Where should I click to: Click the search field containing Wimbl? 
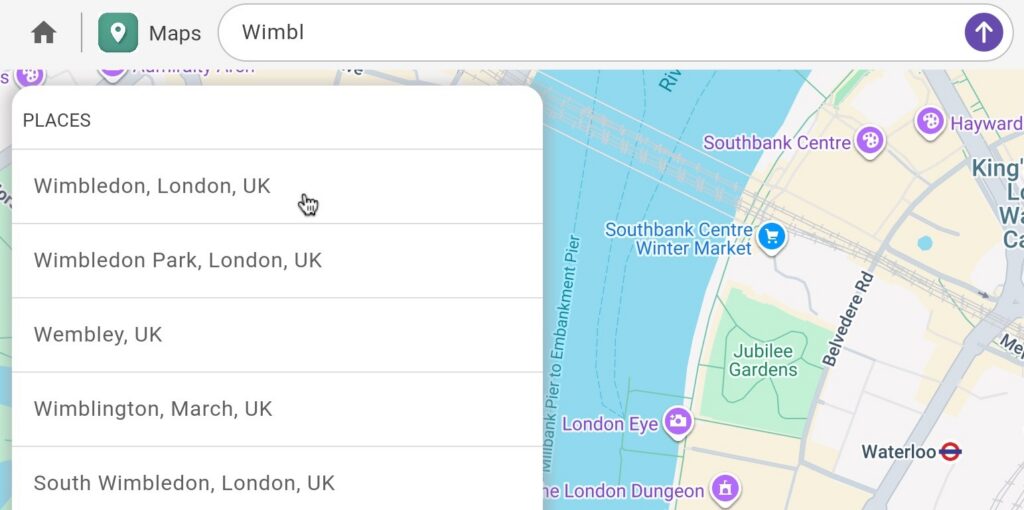pos(590,33)
